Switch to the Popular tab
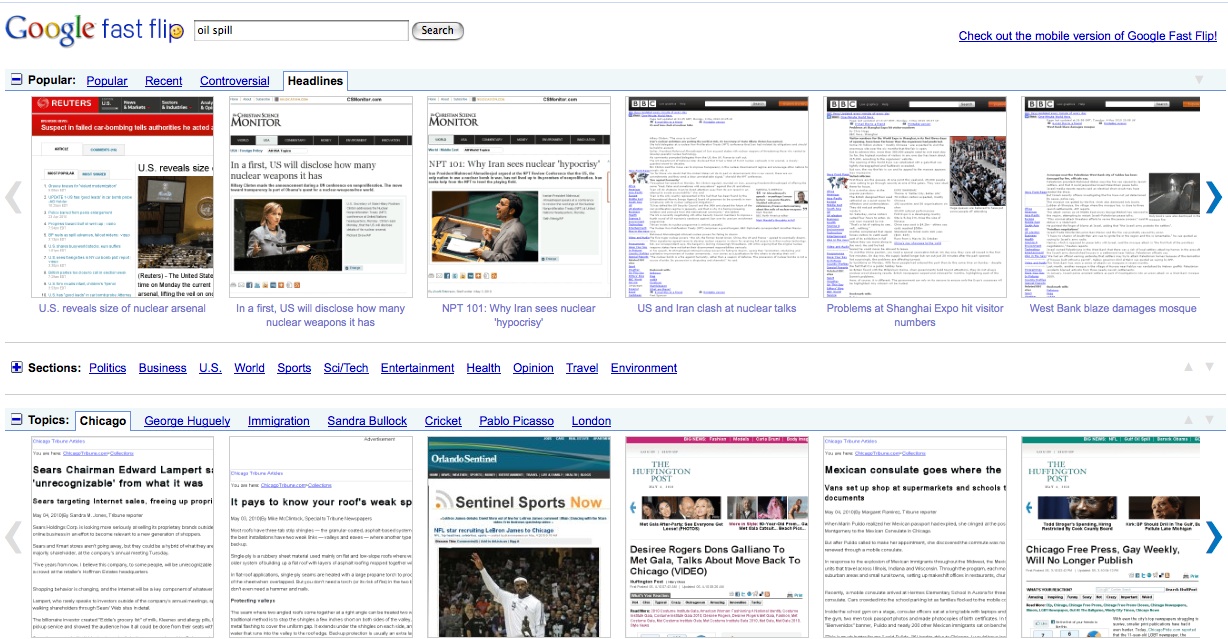 click(107, 81)
